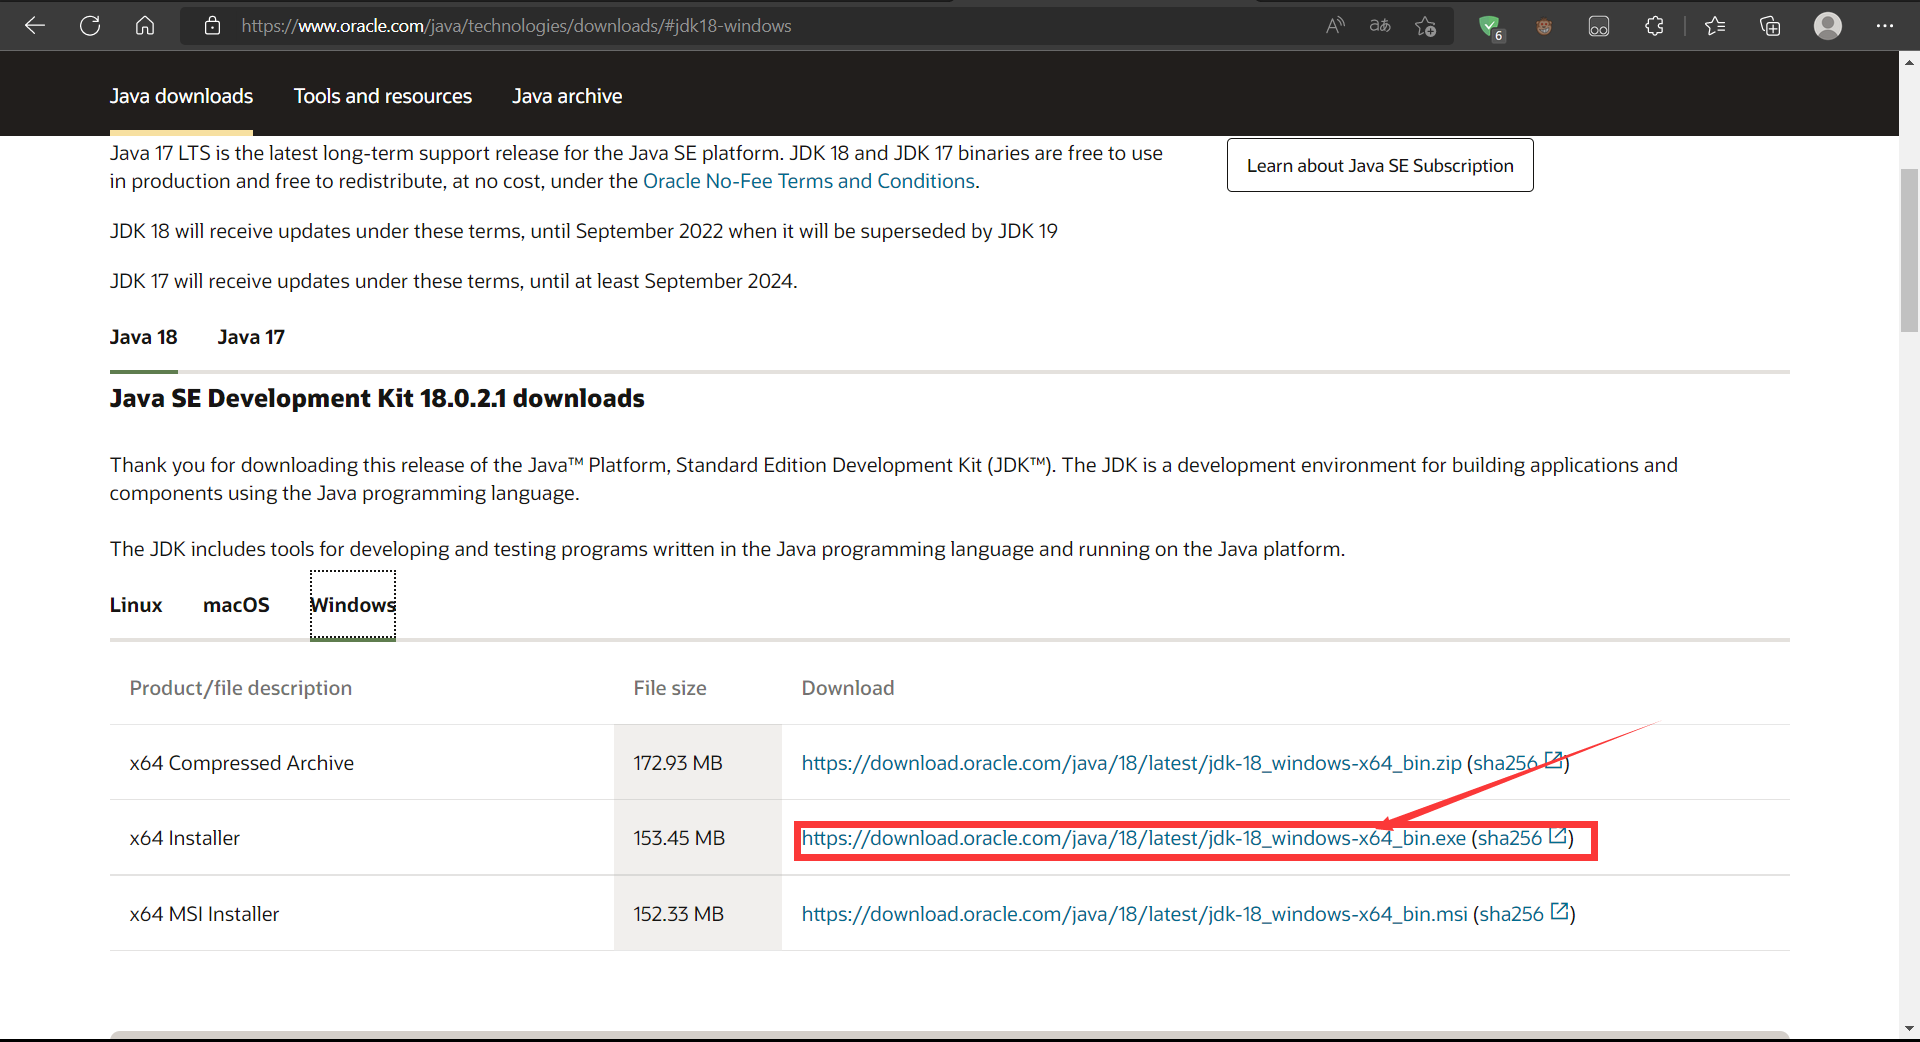Open Oracle No-Fee Terms and Conditions link
The image size is (1920, 1042).
pos(809,181)
